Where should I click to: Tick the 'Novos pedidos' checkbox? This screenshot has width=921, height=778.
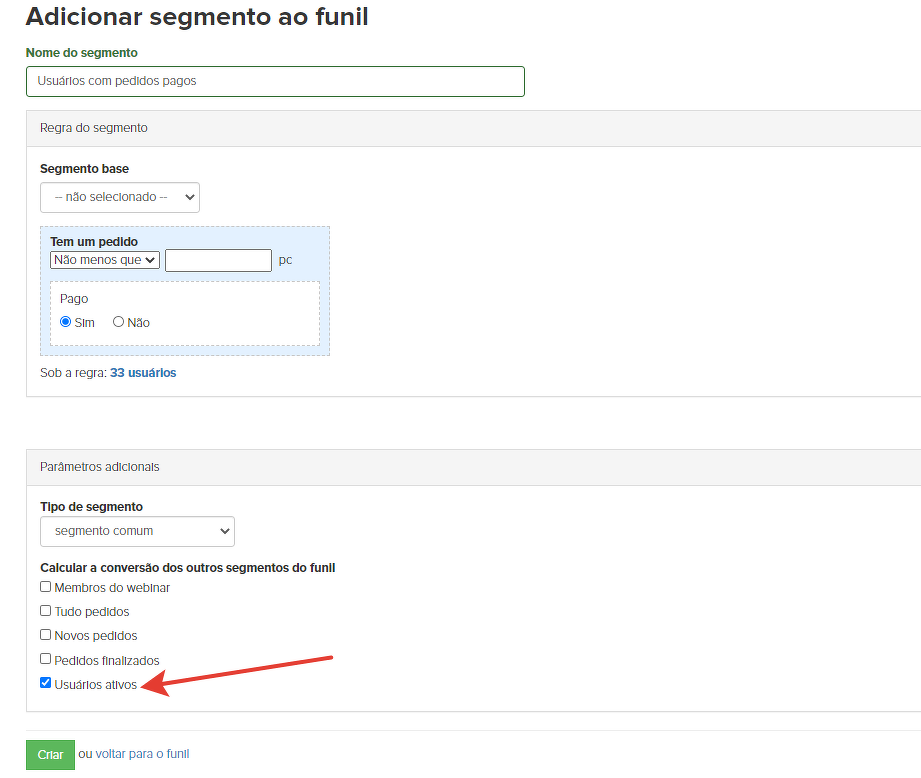pos(45,635)
